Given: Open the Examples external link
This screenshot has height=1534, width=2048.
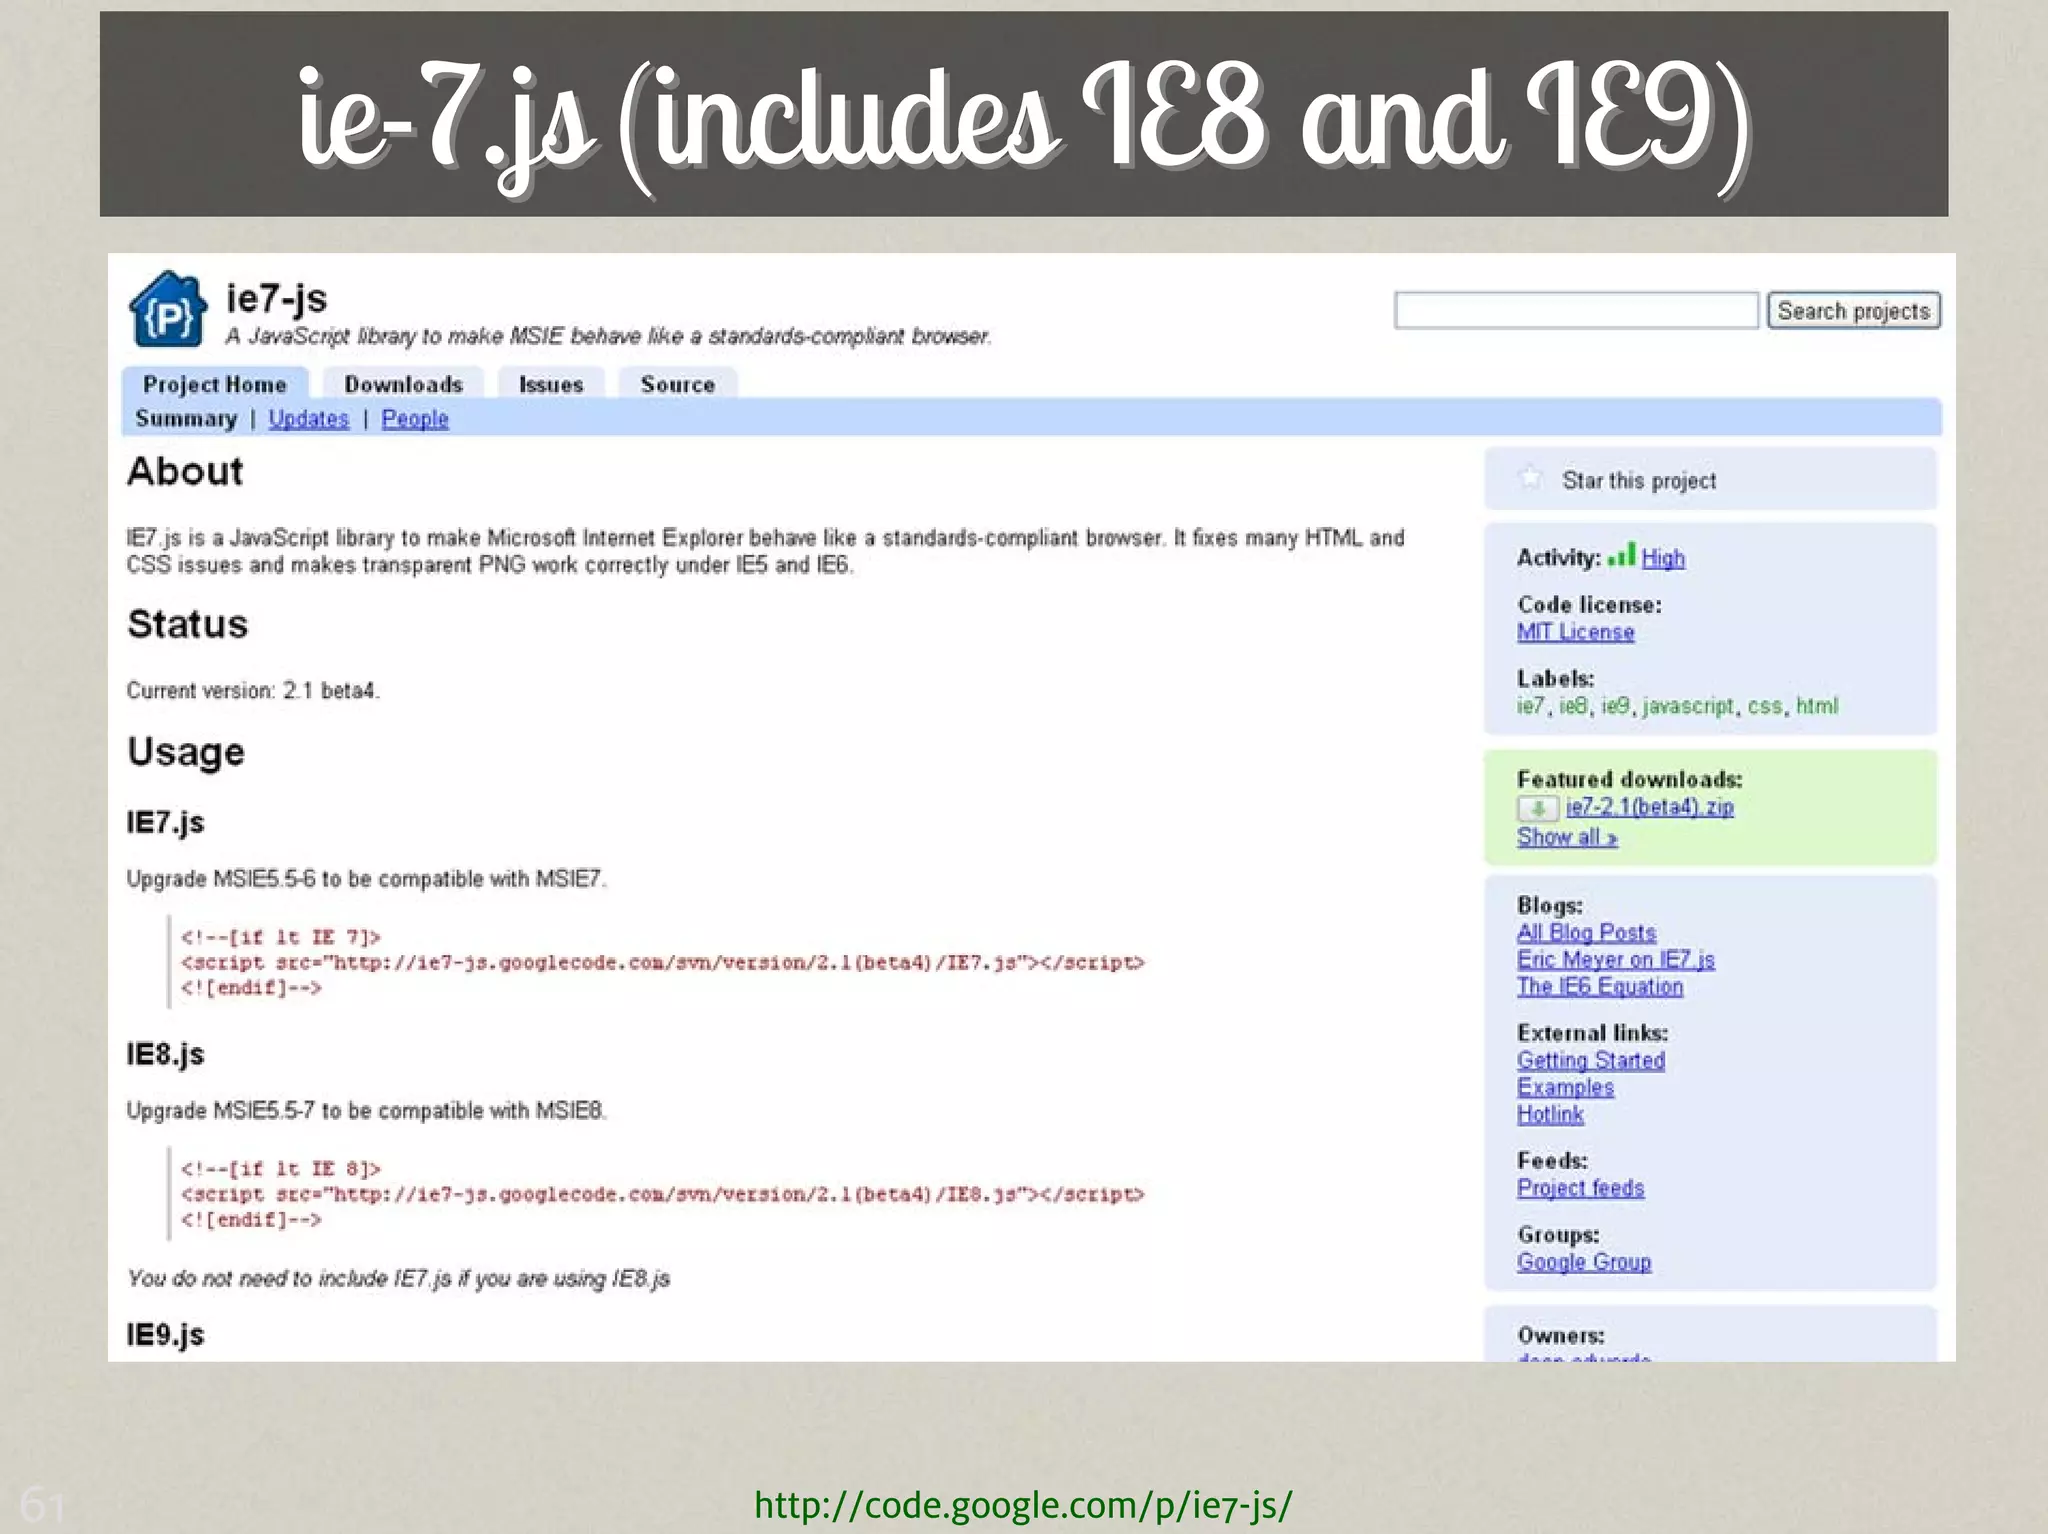Looking at the screenshot, I should click(x=1565, y=1087).
